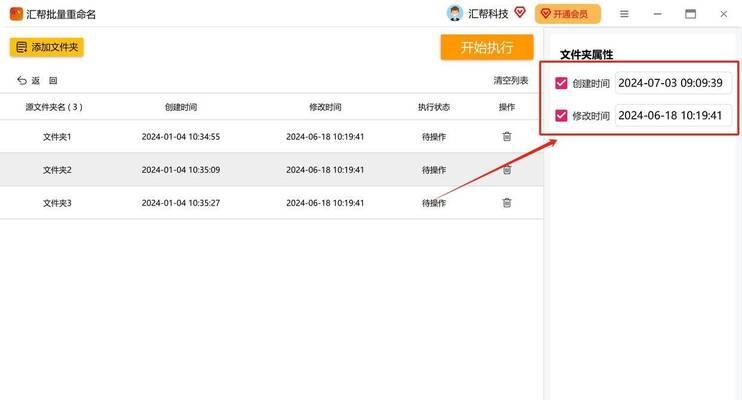Image resolution: width=742 pixels, height=400 pixels.
Task: Delete 文件夹3 with its trash icon
Action: [x=507, y=203]
